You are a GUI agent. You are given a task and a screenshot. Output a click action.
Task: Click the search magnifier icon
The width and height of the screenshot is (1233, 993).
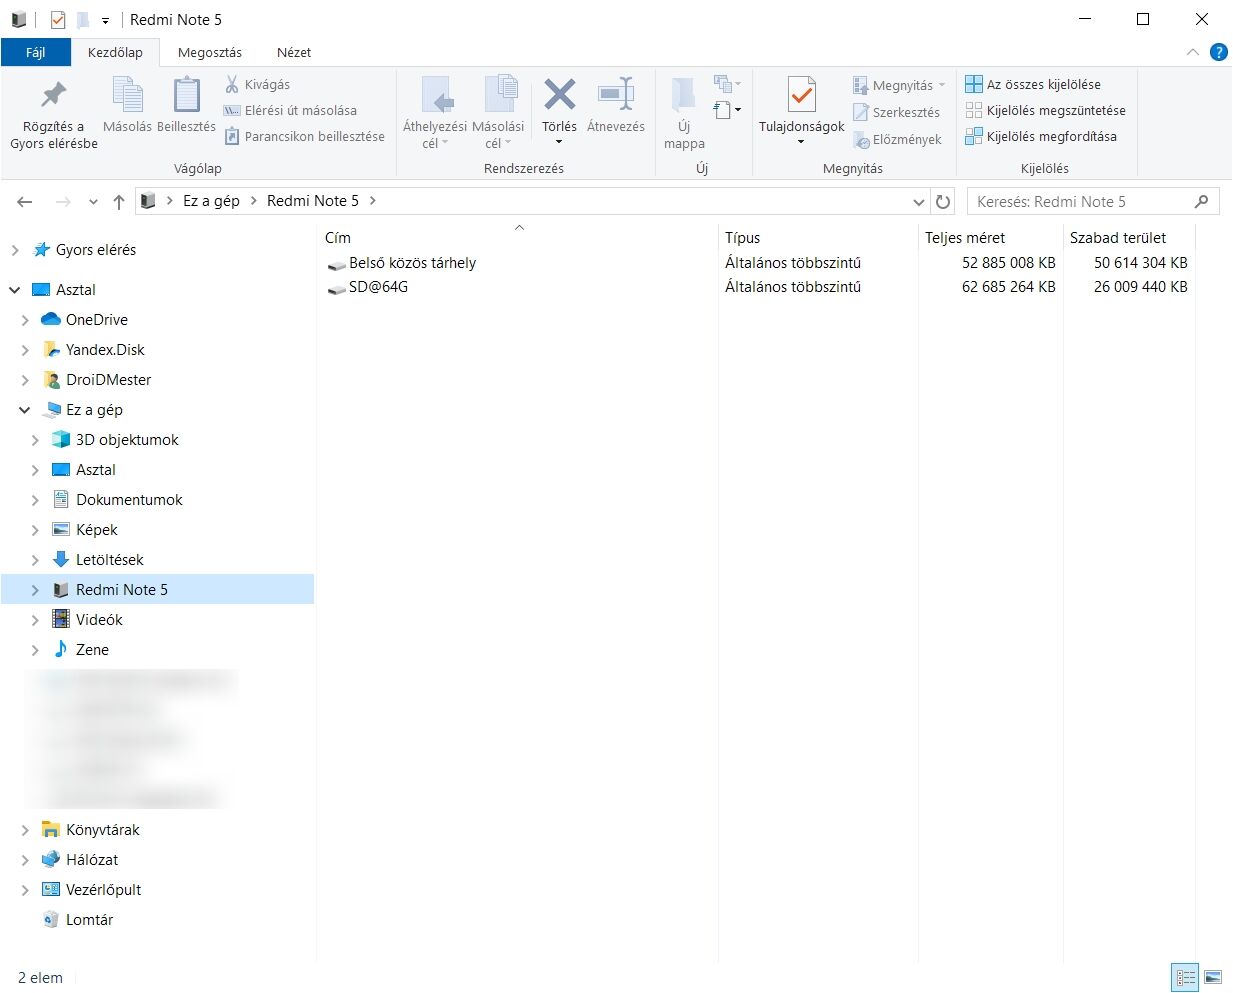click(1201, 201)
